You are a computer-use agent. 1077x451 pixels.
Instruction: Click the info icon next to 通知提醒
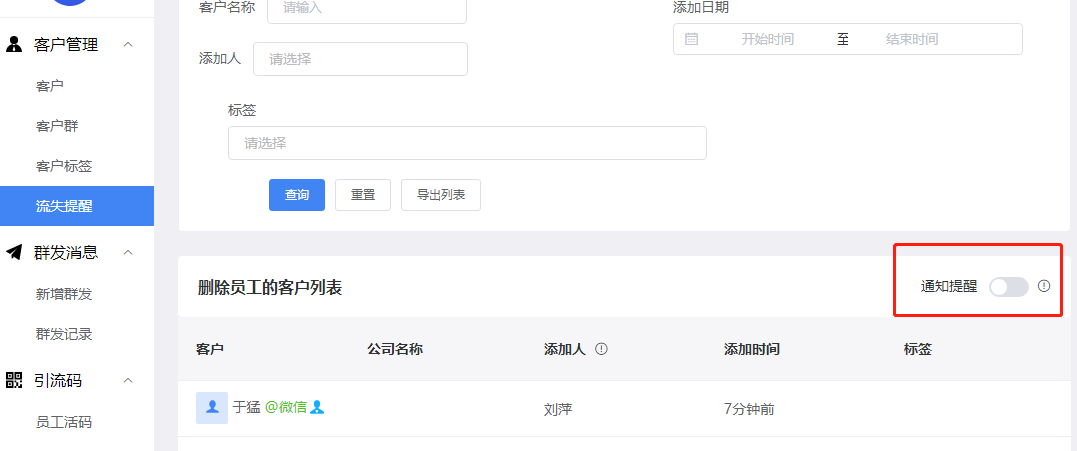pos(1044,286)
